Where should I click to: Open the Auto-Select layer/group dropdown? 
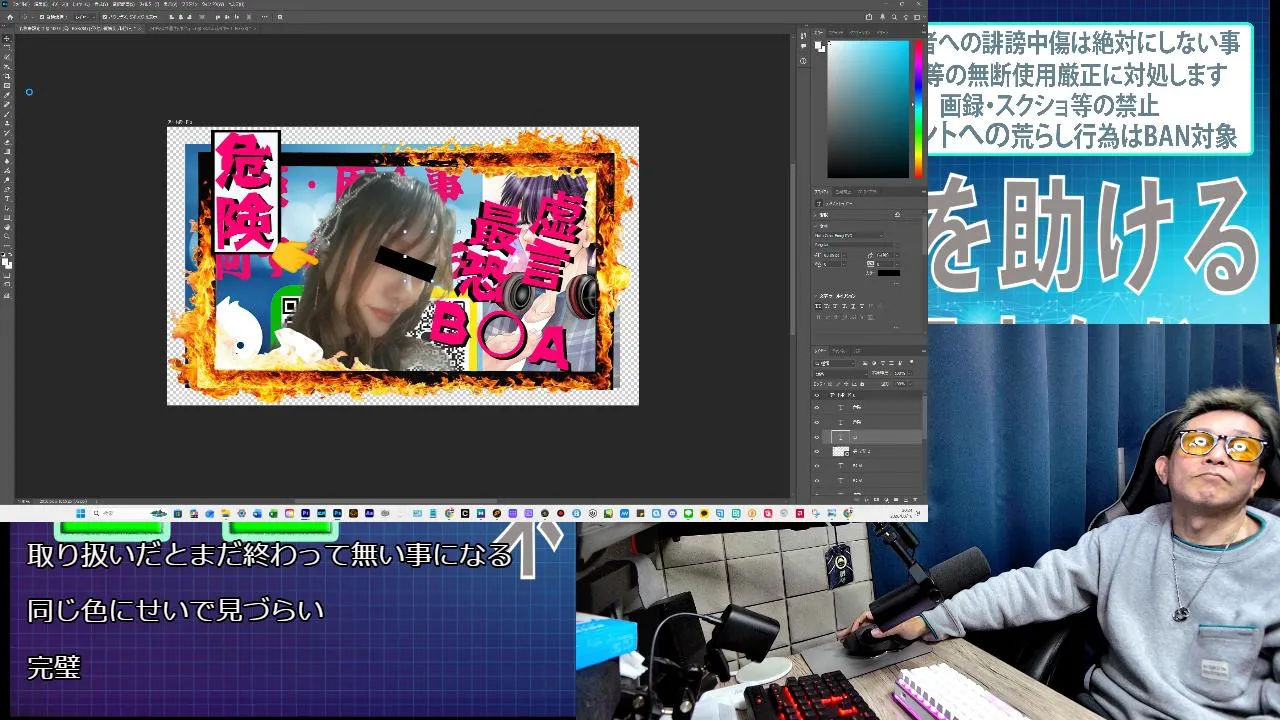pos(85,17)
